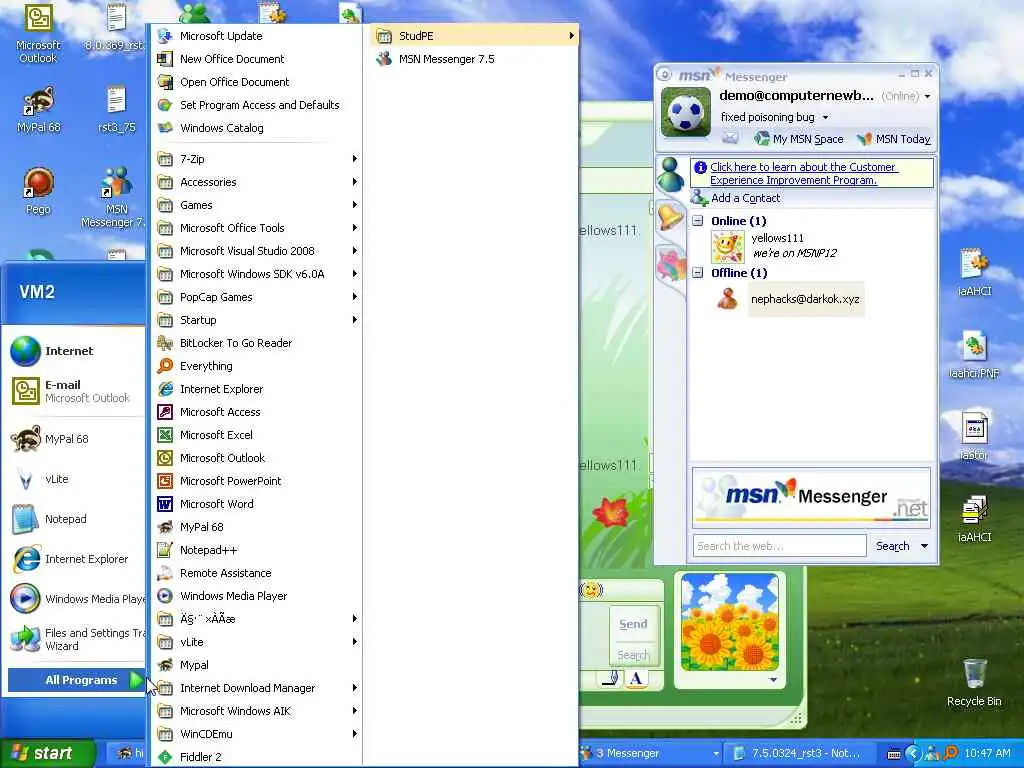Select Microsoft Outlook desktop icon
1024x768 pixels.
click(38, 33)
